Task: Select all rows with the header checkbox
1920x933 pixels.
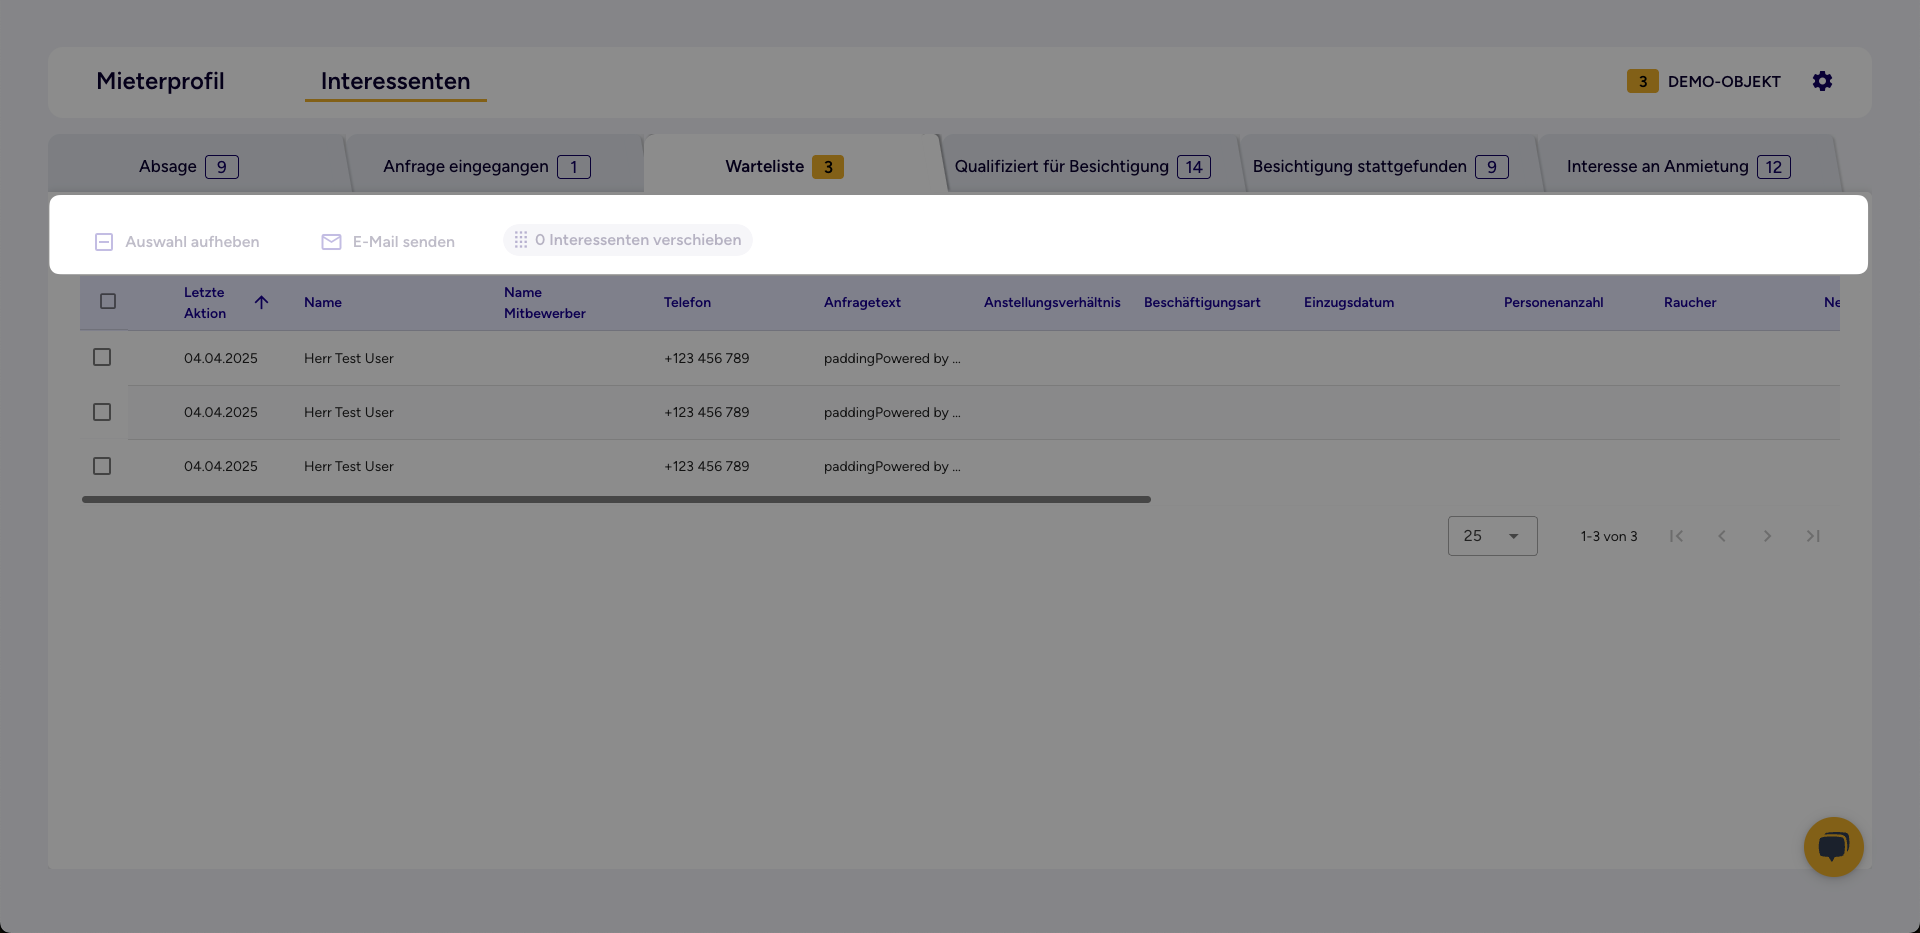Action: click(107, 300)
